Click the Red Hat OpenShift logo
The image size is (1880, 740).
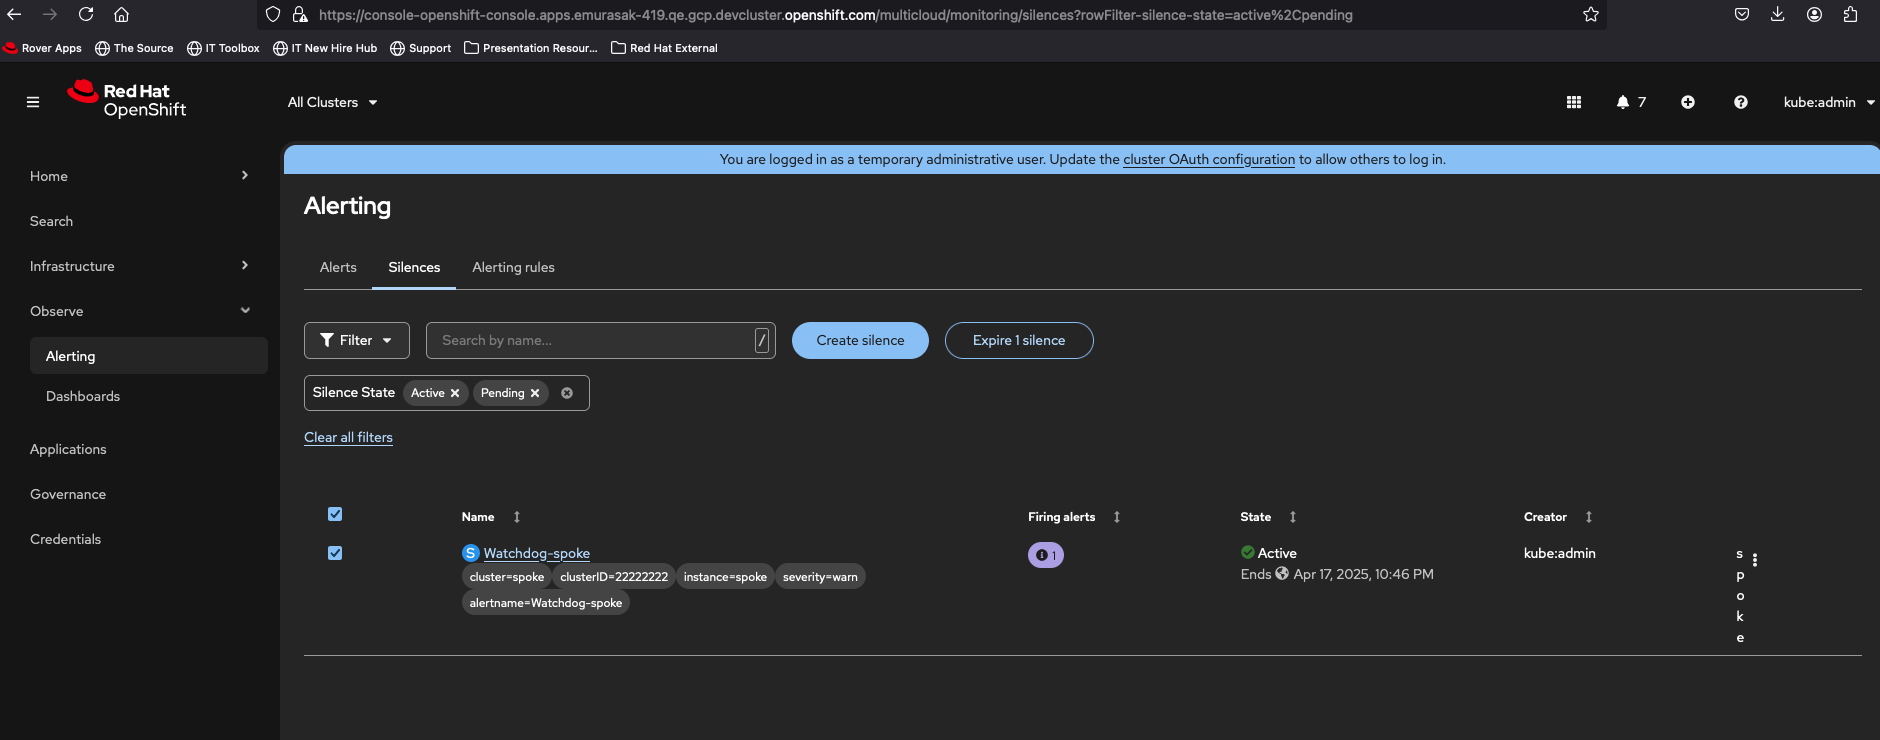(x=127, y=100)
